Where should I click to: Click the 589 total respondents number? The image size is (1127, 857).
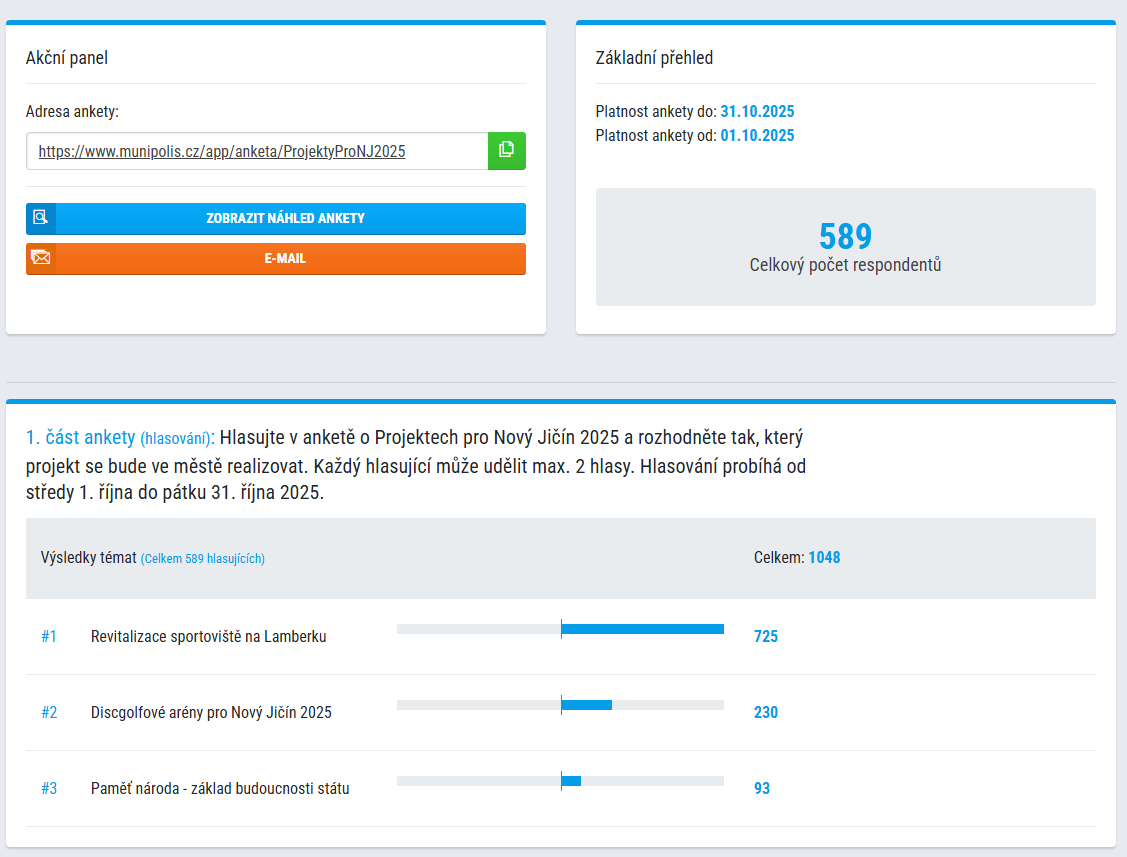coord(845,237)
